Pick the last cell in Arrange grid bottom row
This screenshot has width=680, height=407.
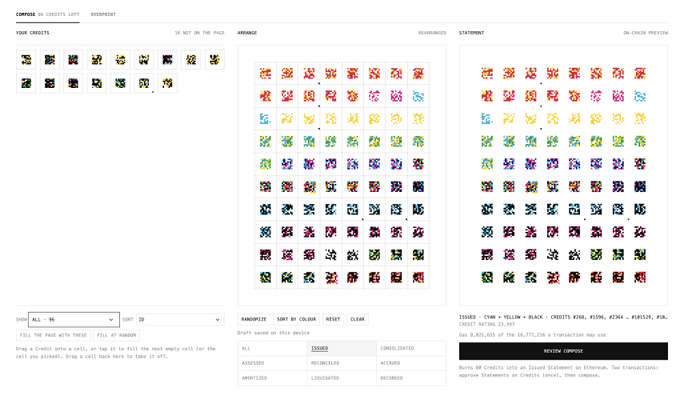(x=418, y=277)
